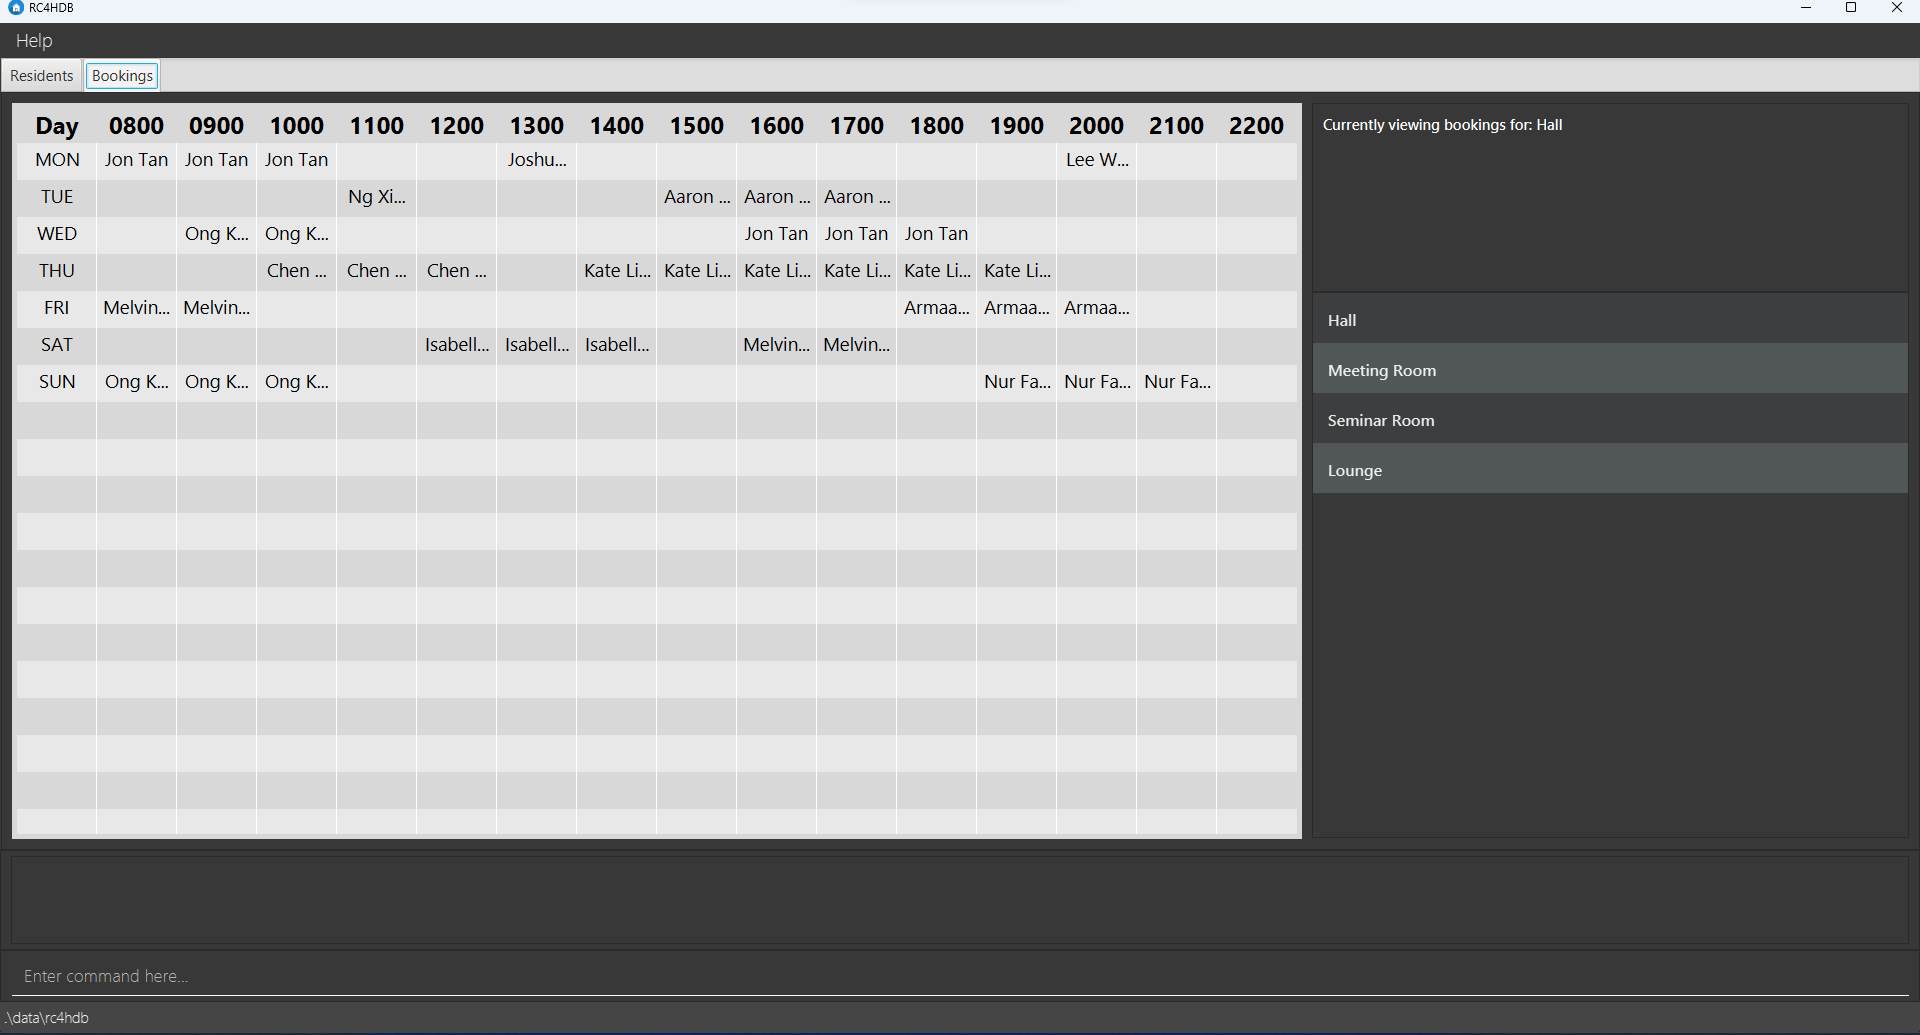Click Jon Tan booking at MON 0800
Viewport: 1920px width, 1035px height.
pyautogui.click(x=137, y=160)
